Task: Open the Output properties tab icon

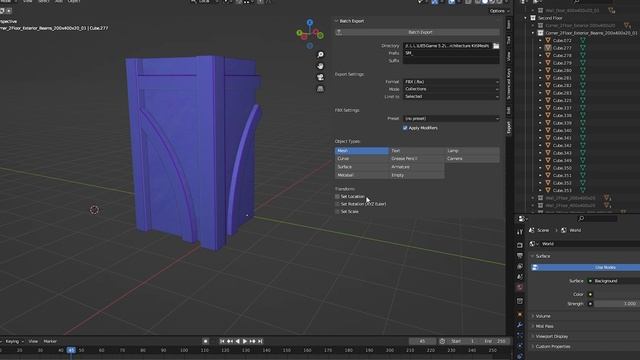Action: [x=520, y=256]
